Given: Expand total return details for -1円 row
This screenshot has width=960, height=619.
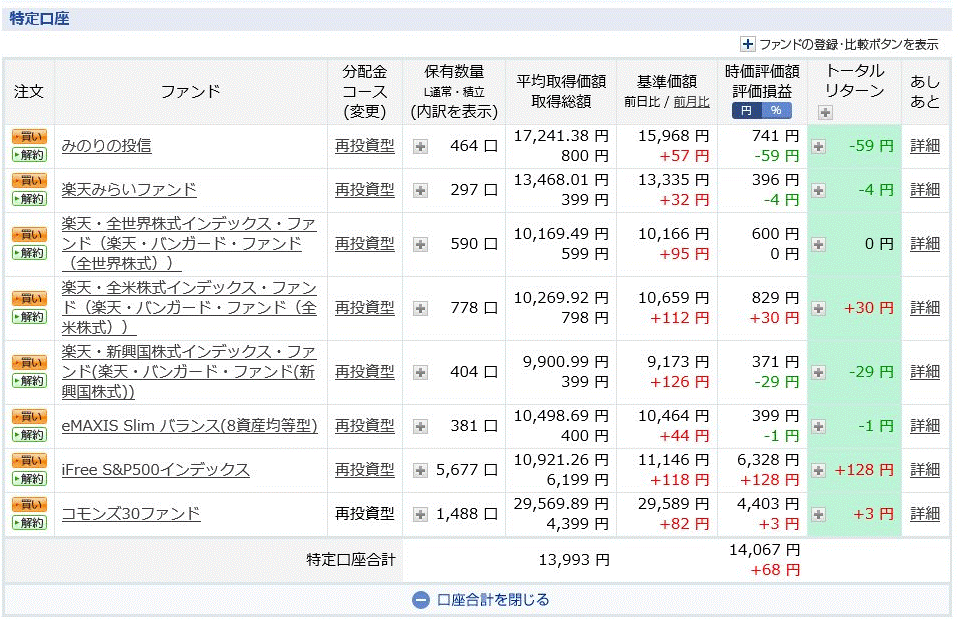Looking at the screenshot, I should tap(819, 426).
